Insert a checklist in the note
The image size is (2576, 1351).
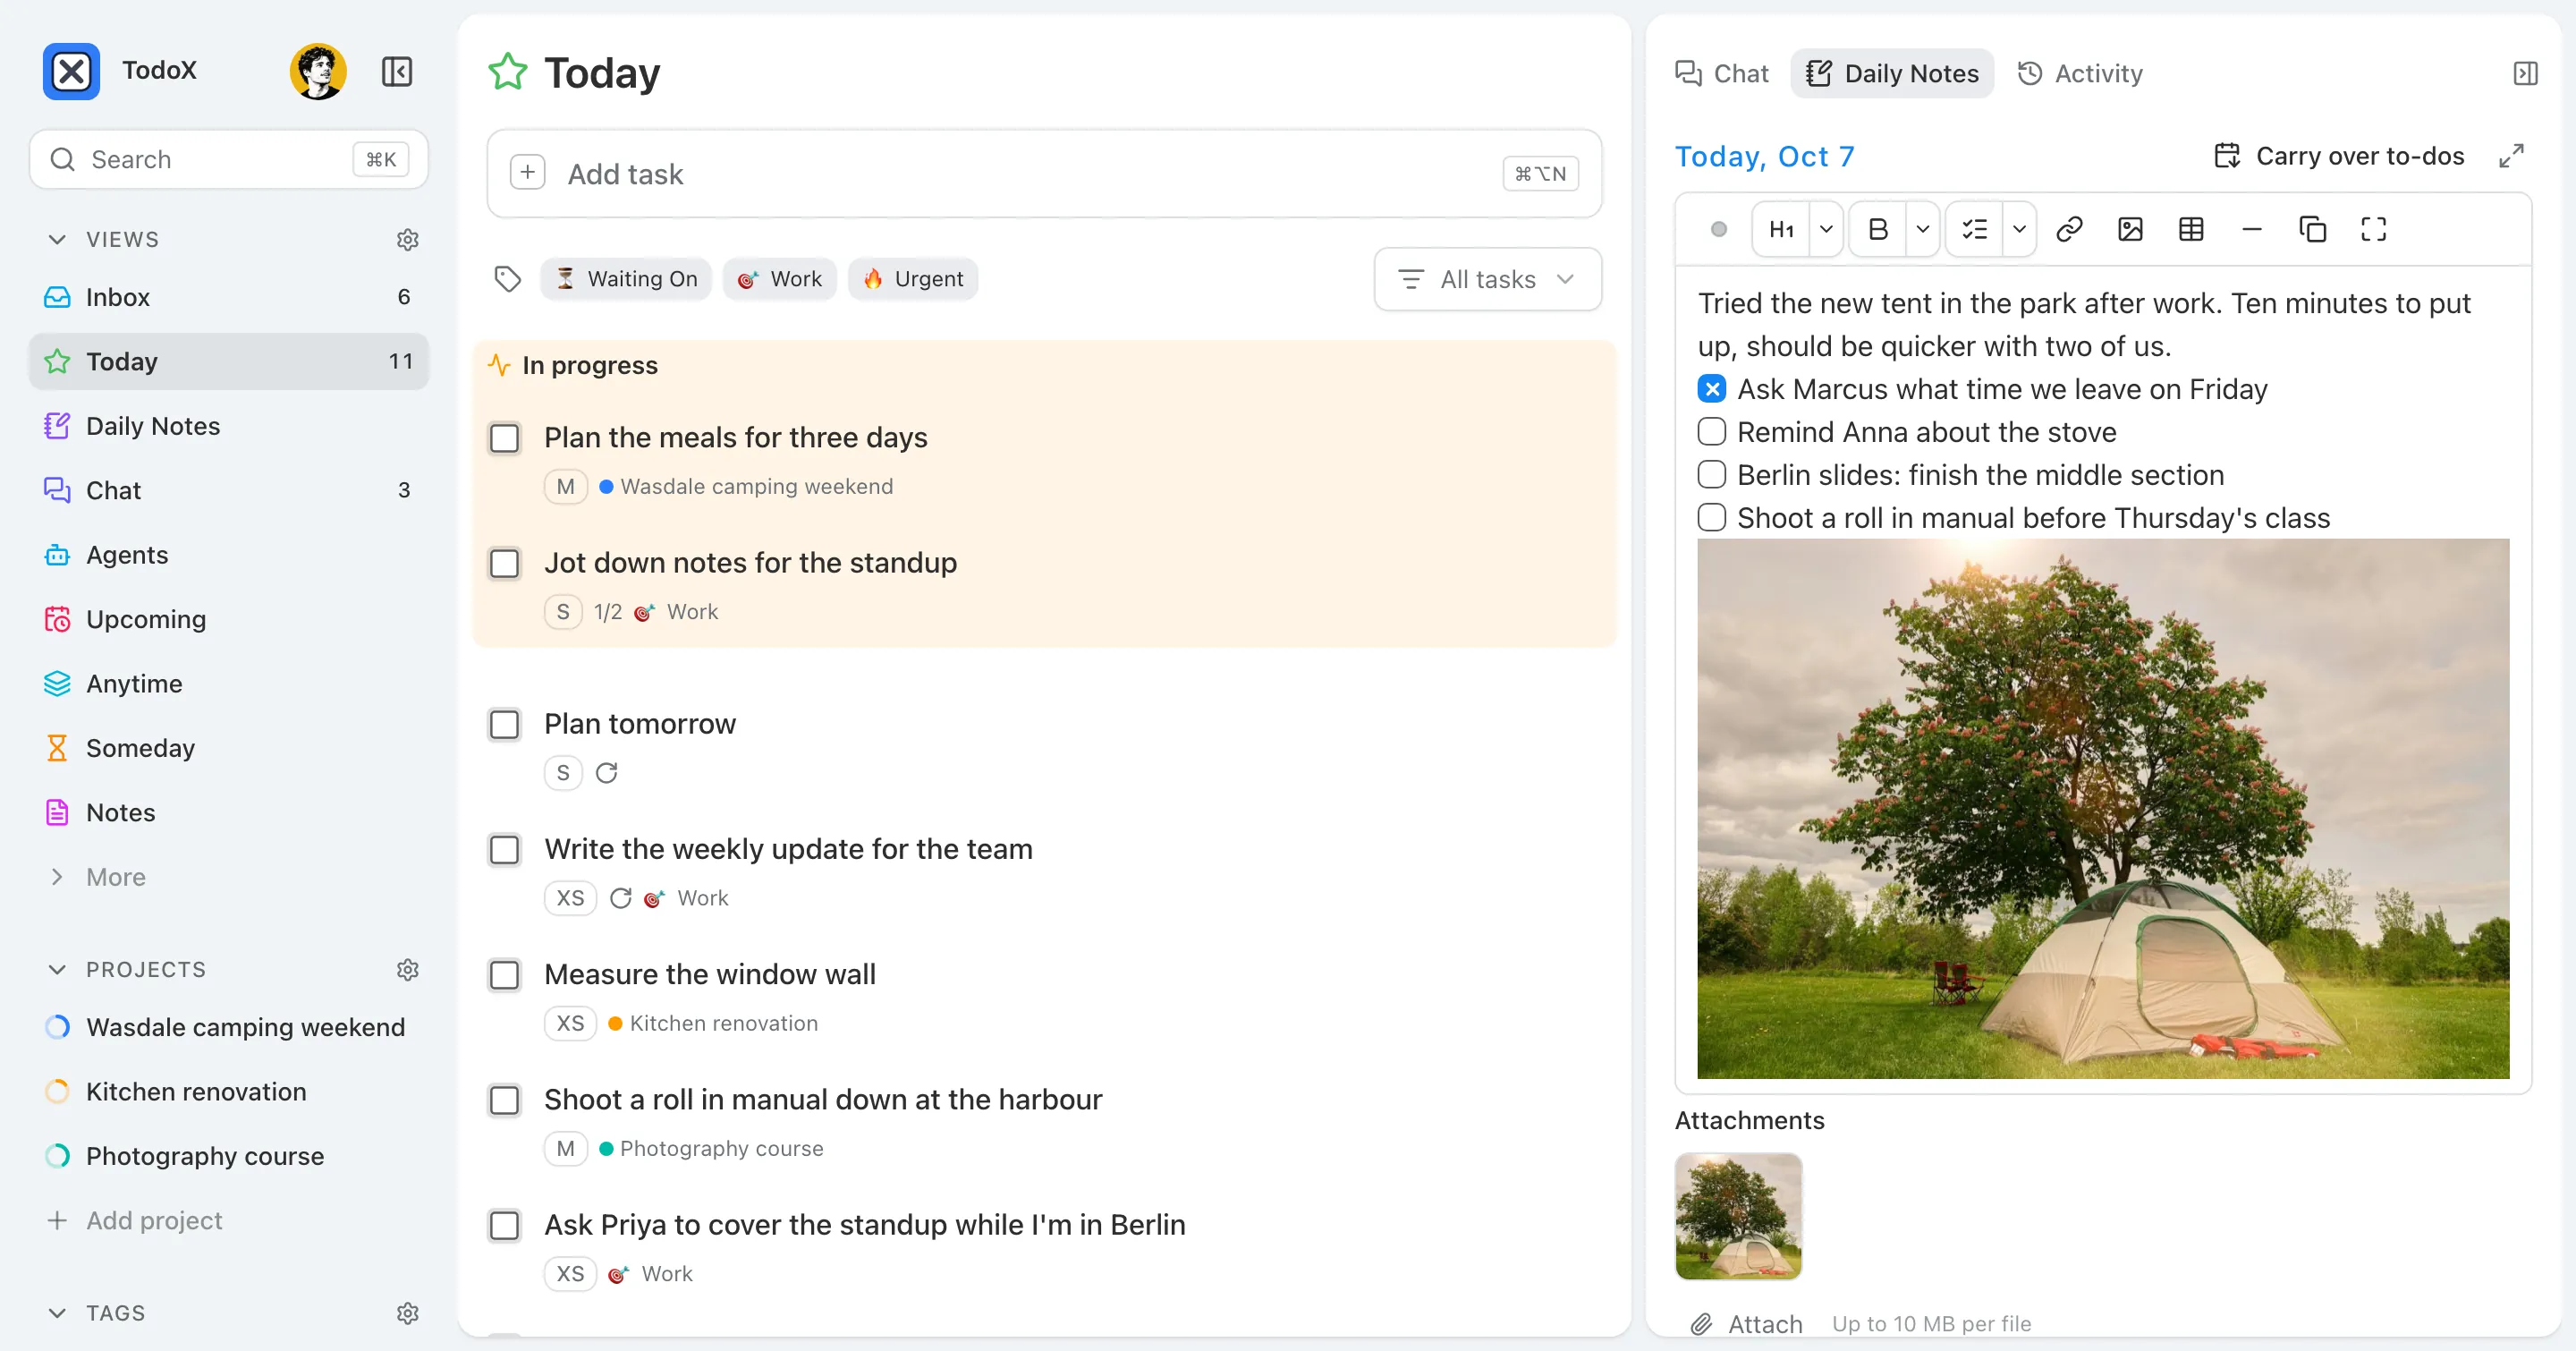pos(1975,229)
